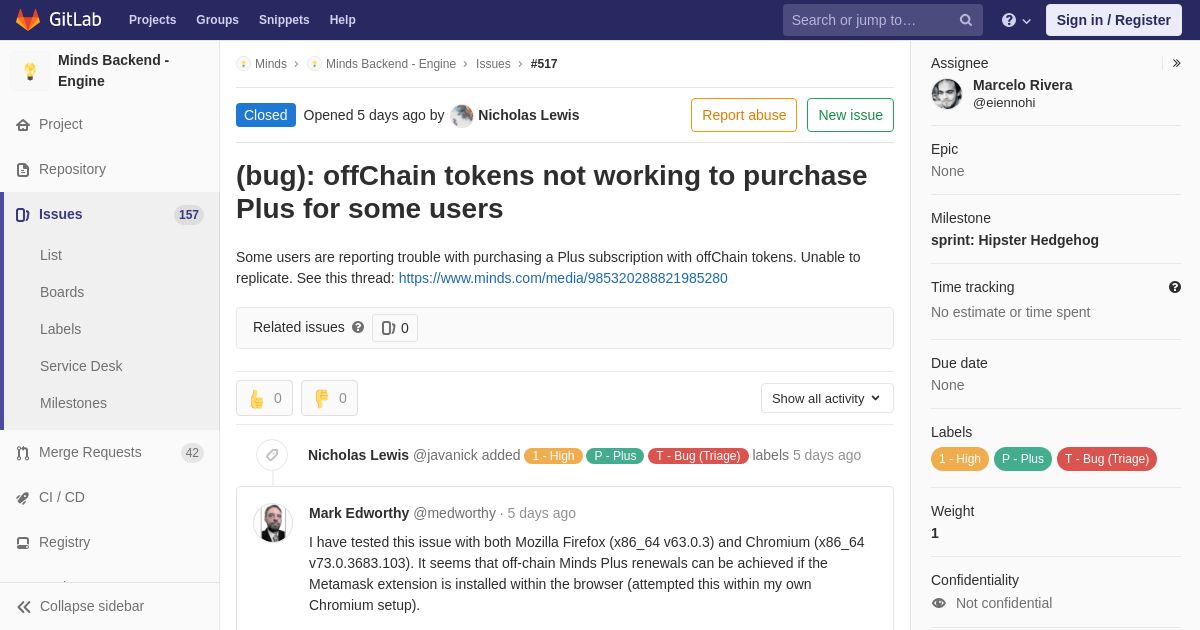
Task: Open Nicholas Lewis author profile link
Action: [528, 115]
